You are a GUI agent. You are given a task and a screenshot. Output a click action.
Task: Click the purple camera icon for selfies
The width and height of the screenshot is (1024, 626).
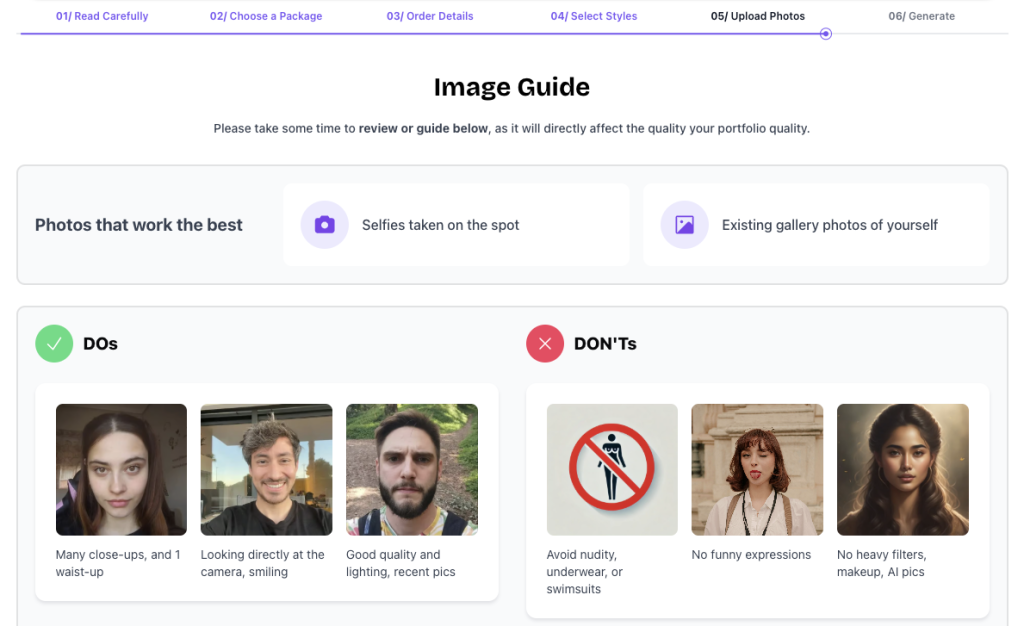(324, 225)
